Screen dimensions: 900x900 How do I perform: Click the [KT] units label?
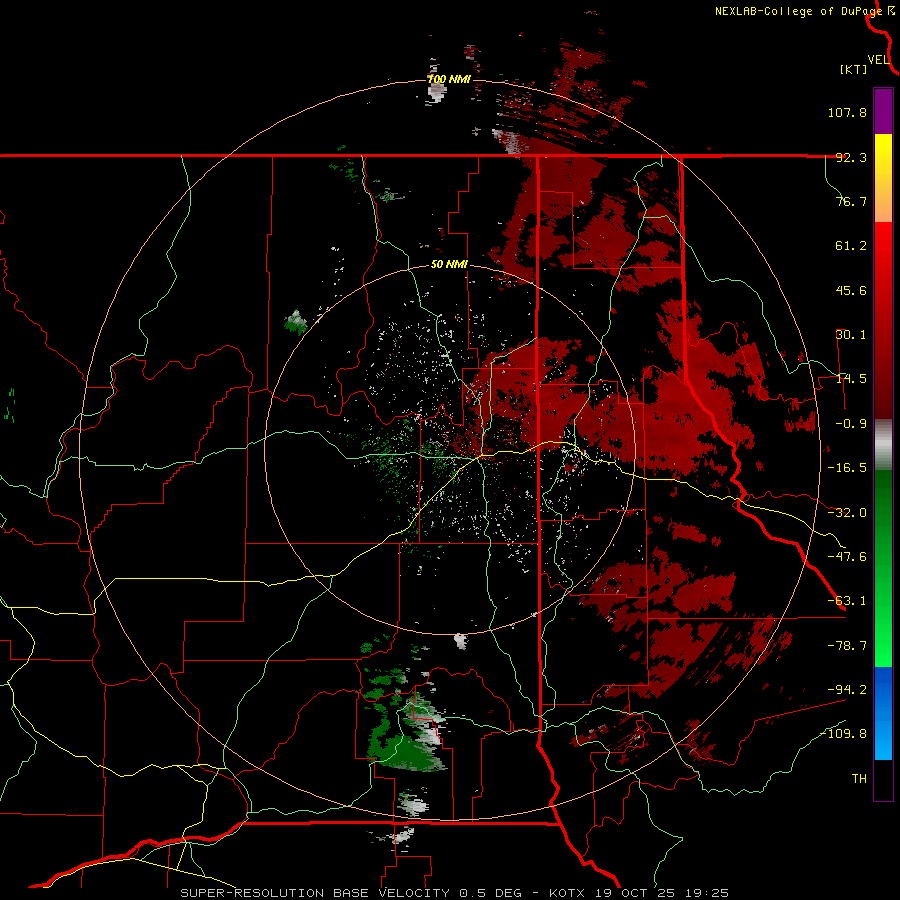853,69
